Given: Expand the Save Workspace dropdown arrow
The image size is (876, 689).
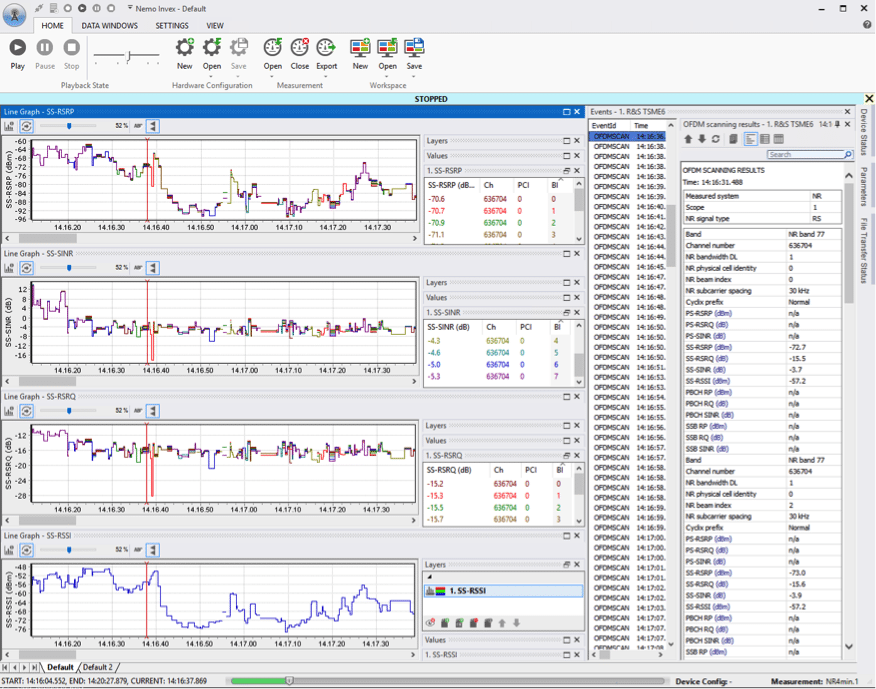Looking at the screenshot, I should tap(414, 76).
